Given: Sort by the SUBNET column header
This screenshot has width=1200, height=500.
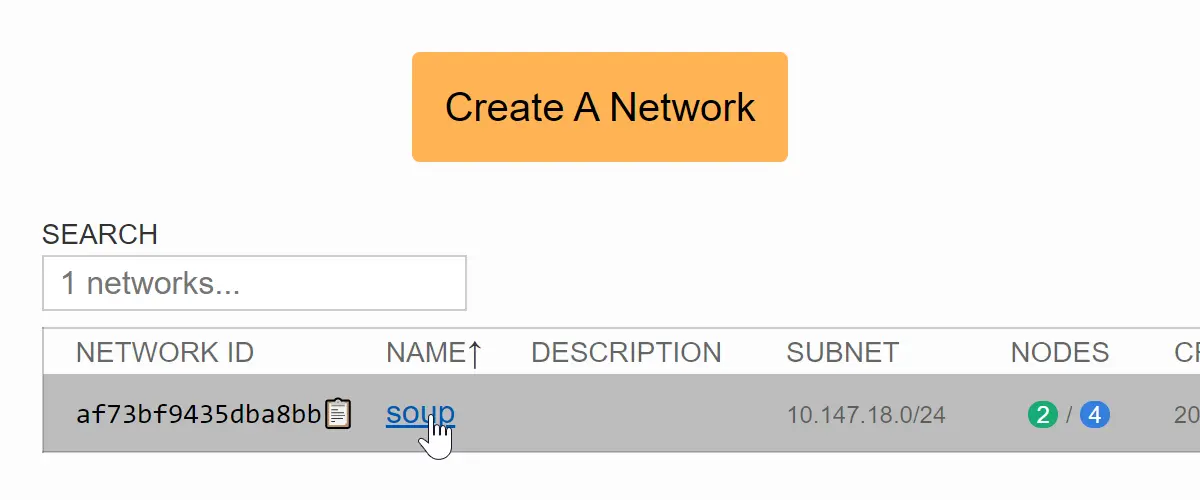Looking at the screenshot, I should [x=842, y=353].
